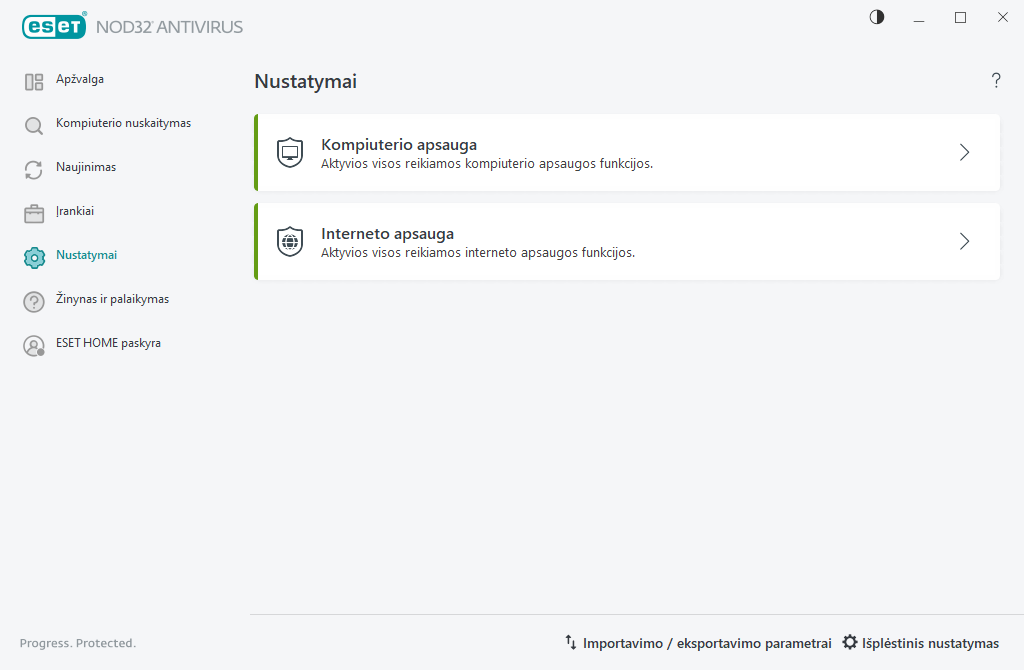Open Išplėstinis nustatymas
The width and height of the screenshot is (1024, 670).
[920, 643]
